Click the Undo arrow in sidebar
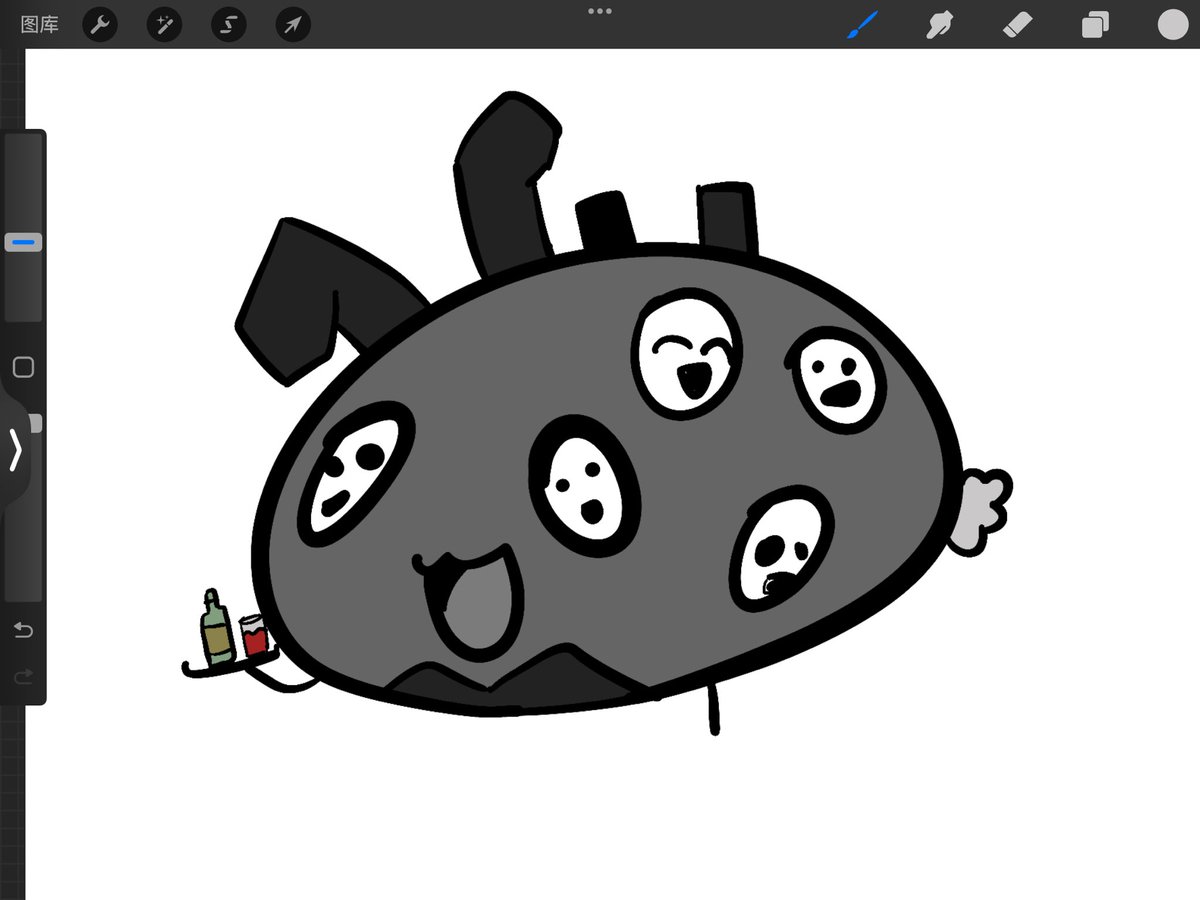The width and height of the screenshot is (1200, 900). click(x=23, y=630)
